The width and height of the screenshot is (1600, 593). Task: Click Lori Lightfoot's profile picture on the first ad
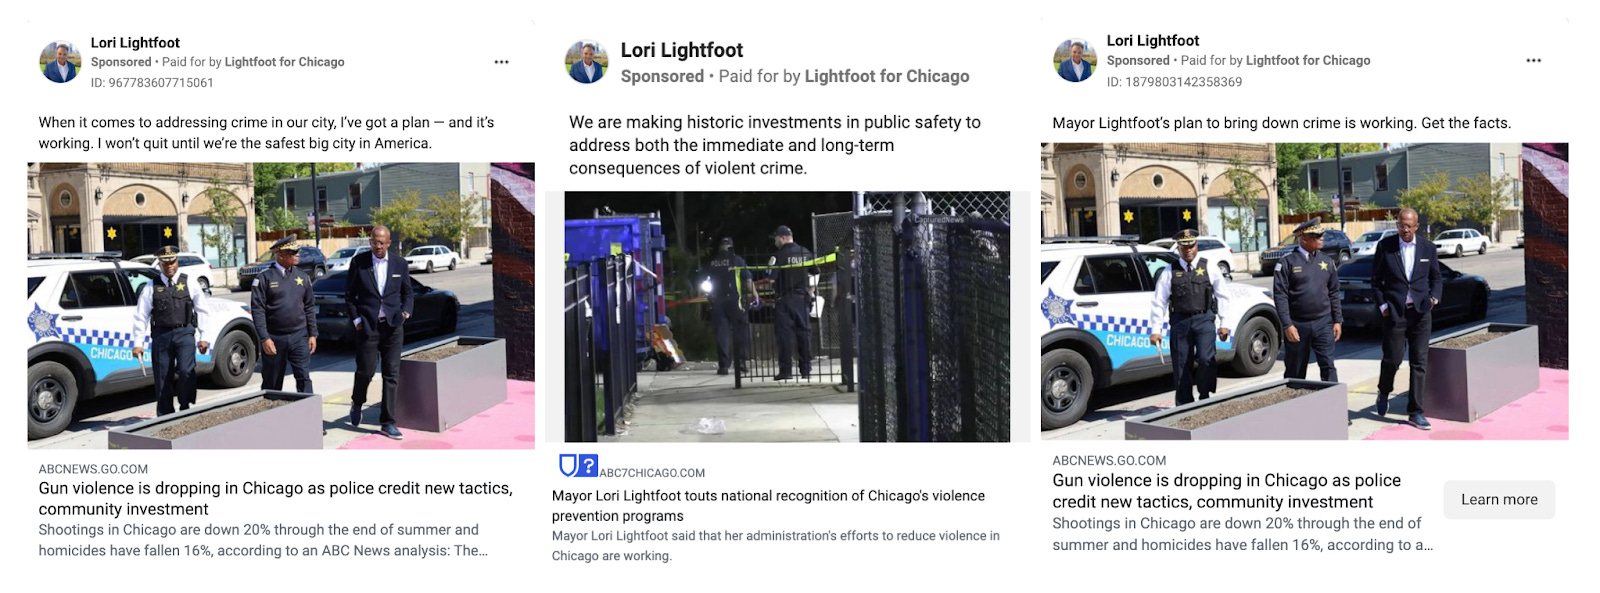point(60,62)
